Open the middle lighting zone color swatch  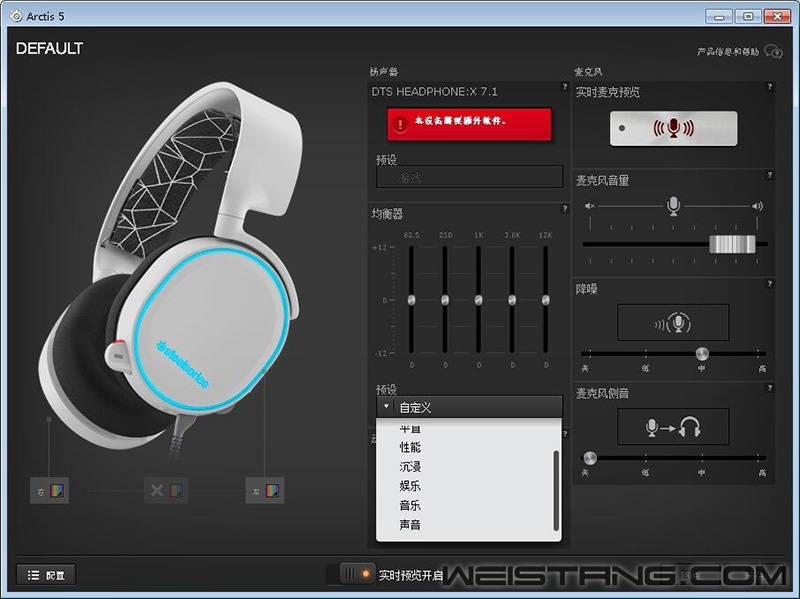click(176, 491)
